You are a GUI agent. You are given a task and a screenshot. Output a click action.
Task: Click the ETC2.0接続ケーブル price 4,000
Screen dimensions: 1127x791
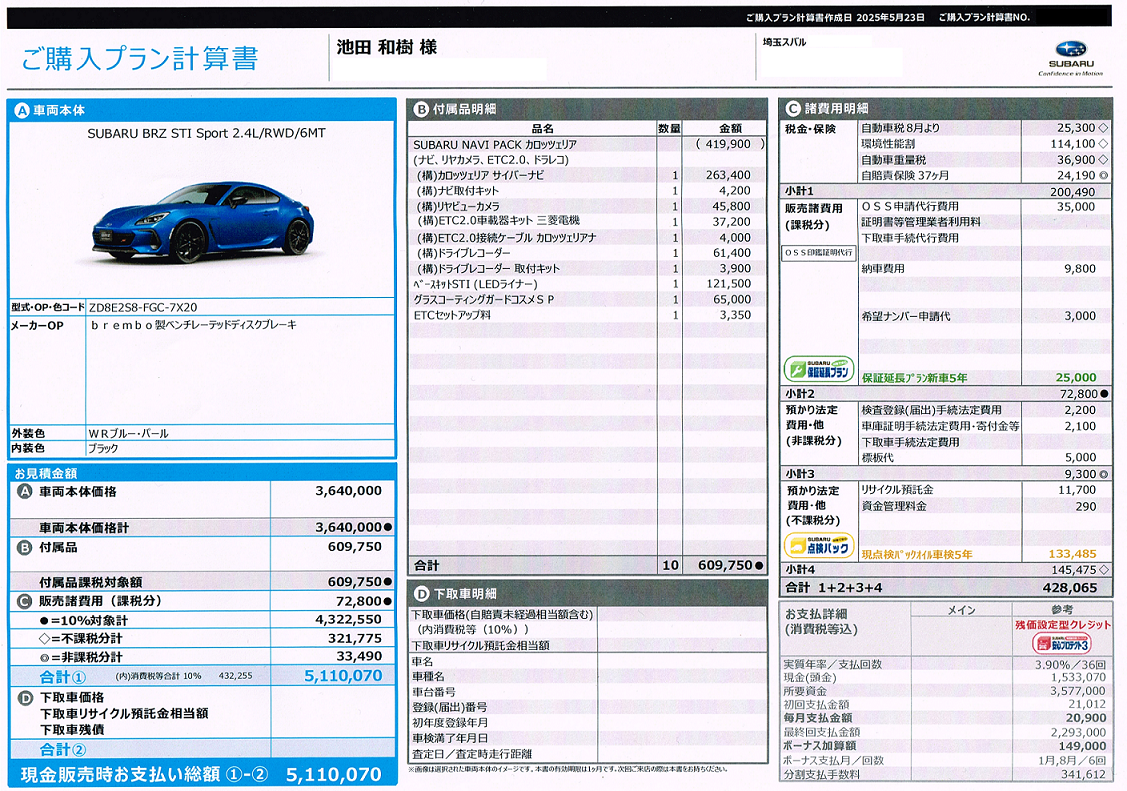735,238
